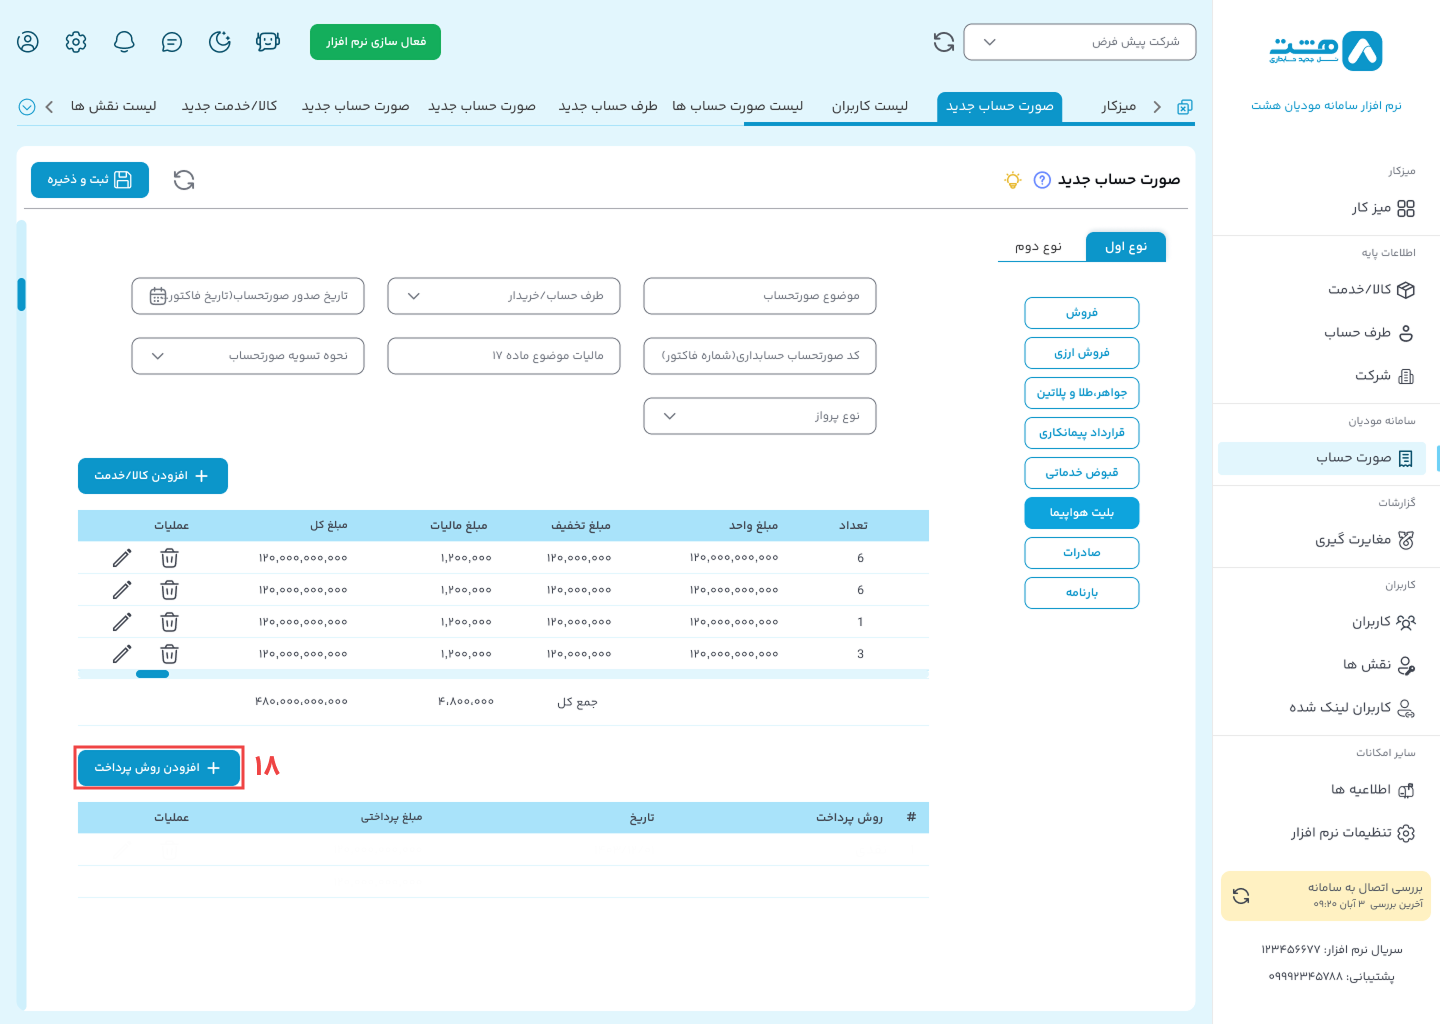
Task: Select the بلیت هواپیما invoice type
Action: (1081, 513)
